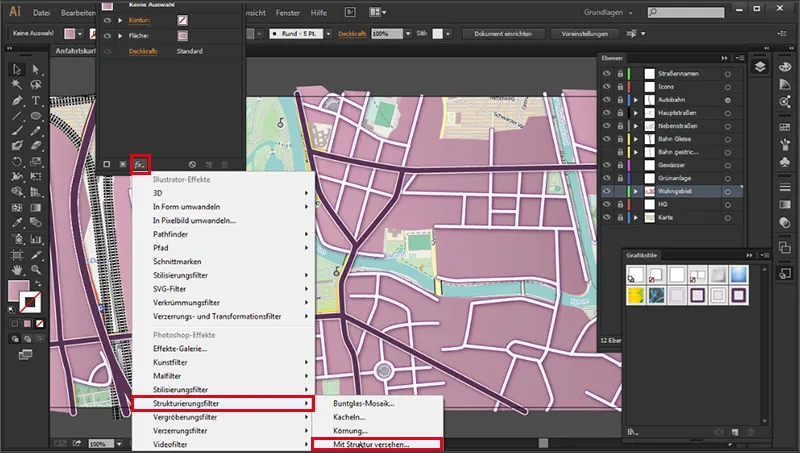Activate the Type tool

[x=36, y=100]
